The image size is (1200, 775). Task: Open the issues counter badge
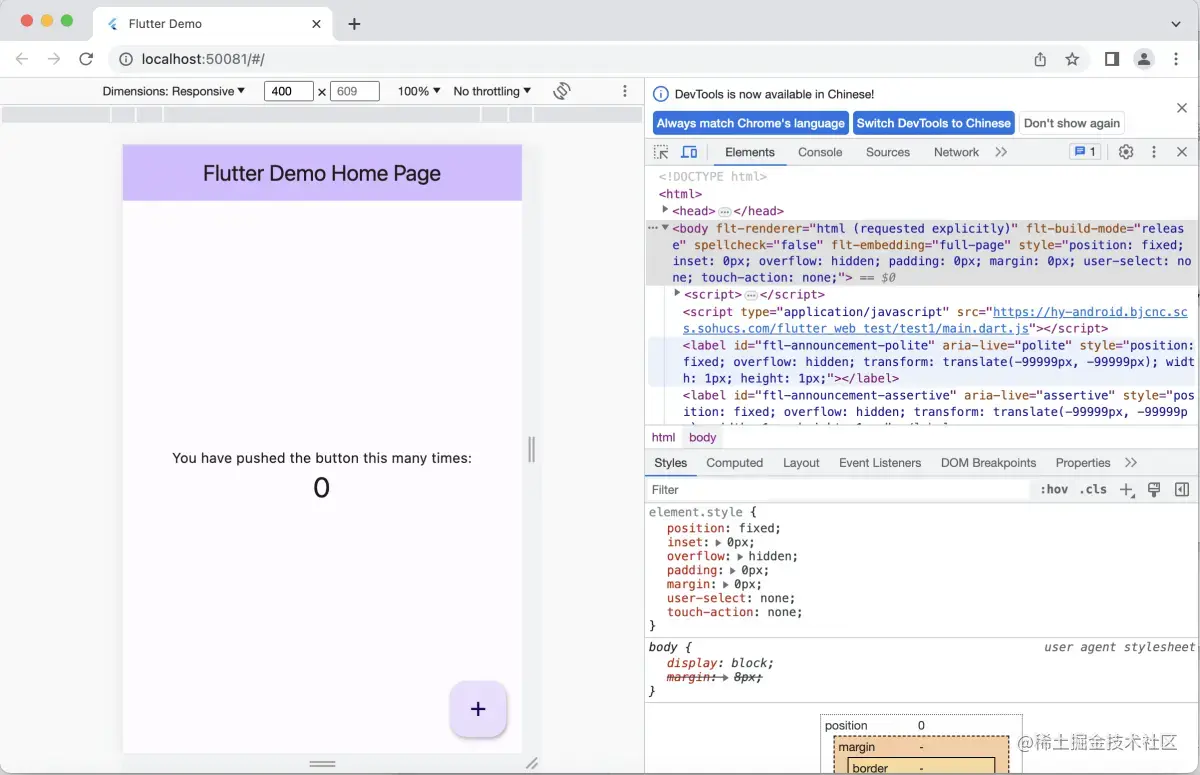click(x=1084, y=152)
